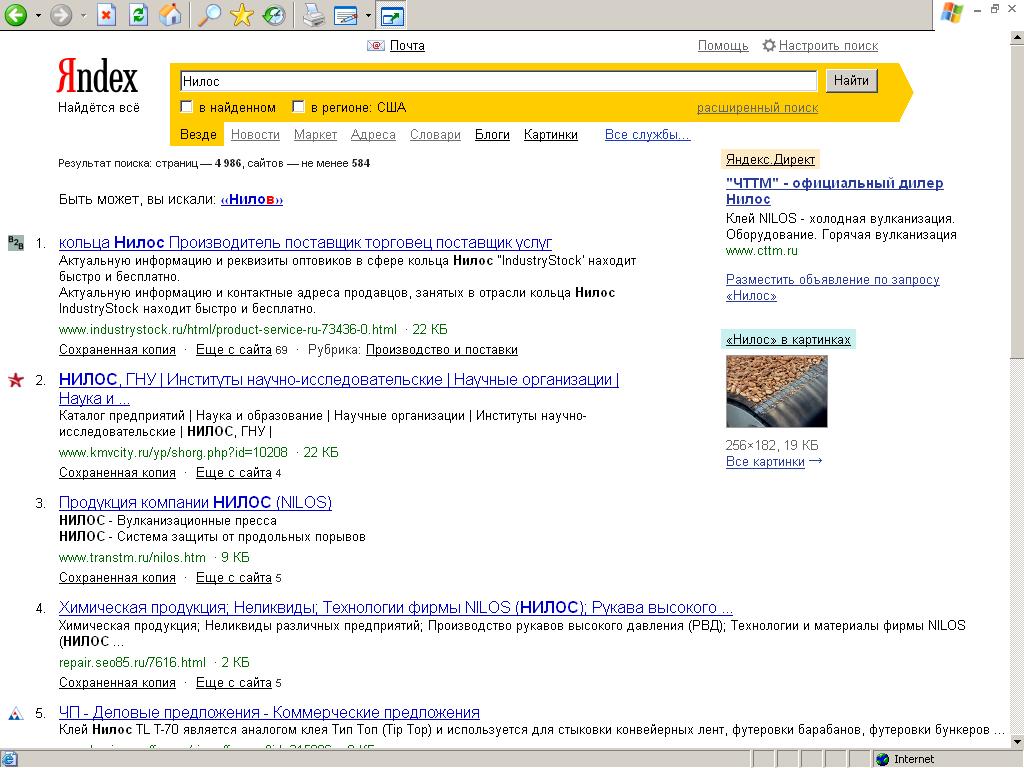1024x768 pixels.
Task: Click the vertical scrollbar up arrow
Action: click(x=1017, y=37)
